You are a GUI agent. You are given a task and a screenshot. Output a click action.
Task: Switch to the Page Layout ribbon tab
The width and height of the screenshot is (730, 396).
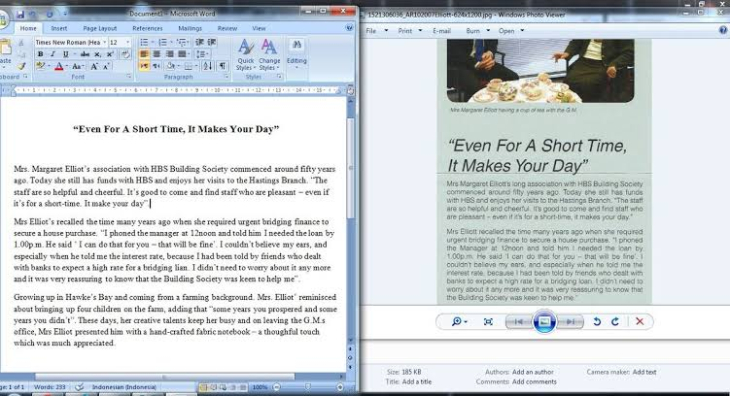pos(100,28)
